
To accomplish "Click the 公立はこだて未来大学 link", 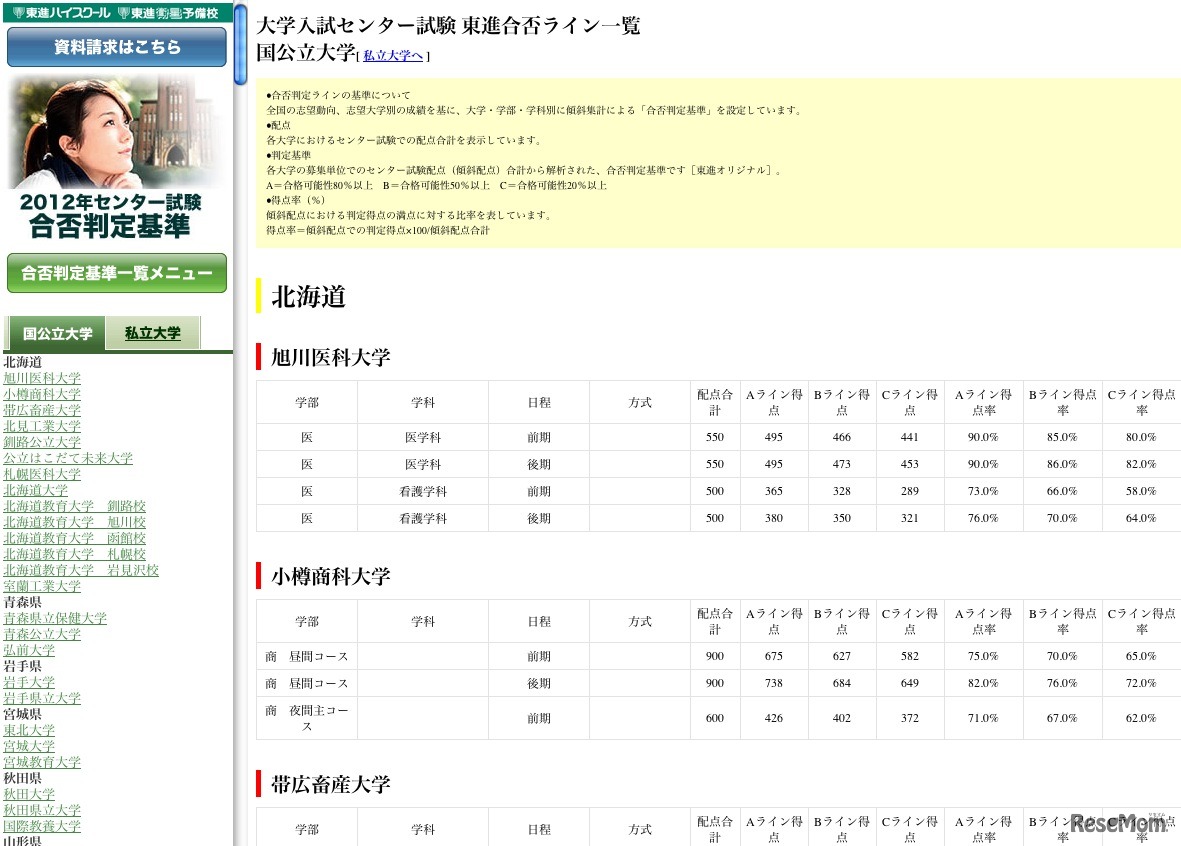I will click(x=67, y=458).
